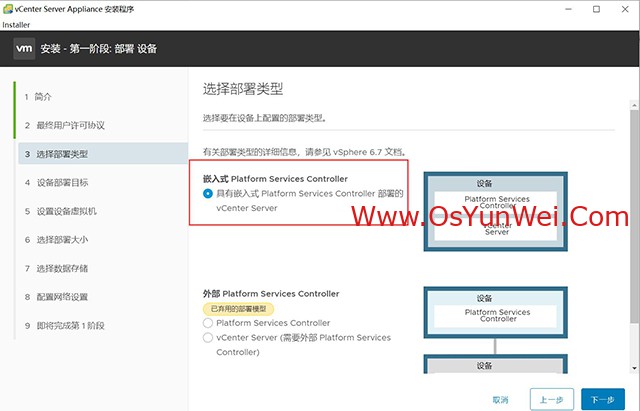The image size is (640, 411).
Task: Click the 取消 cancel link
Action: pos(500,400)
